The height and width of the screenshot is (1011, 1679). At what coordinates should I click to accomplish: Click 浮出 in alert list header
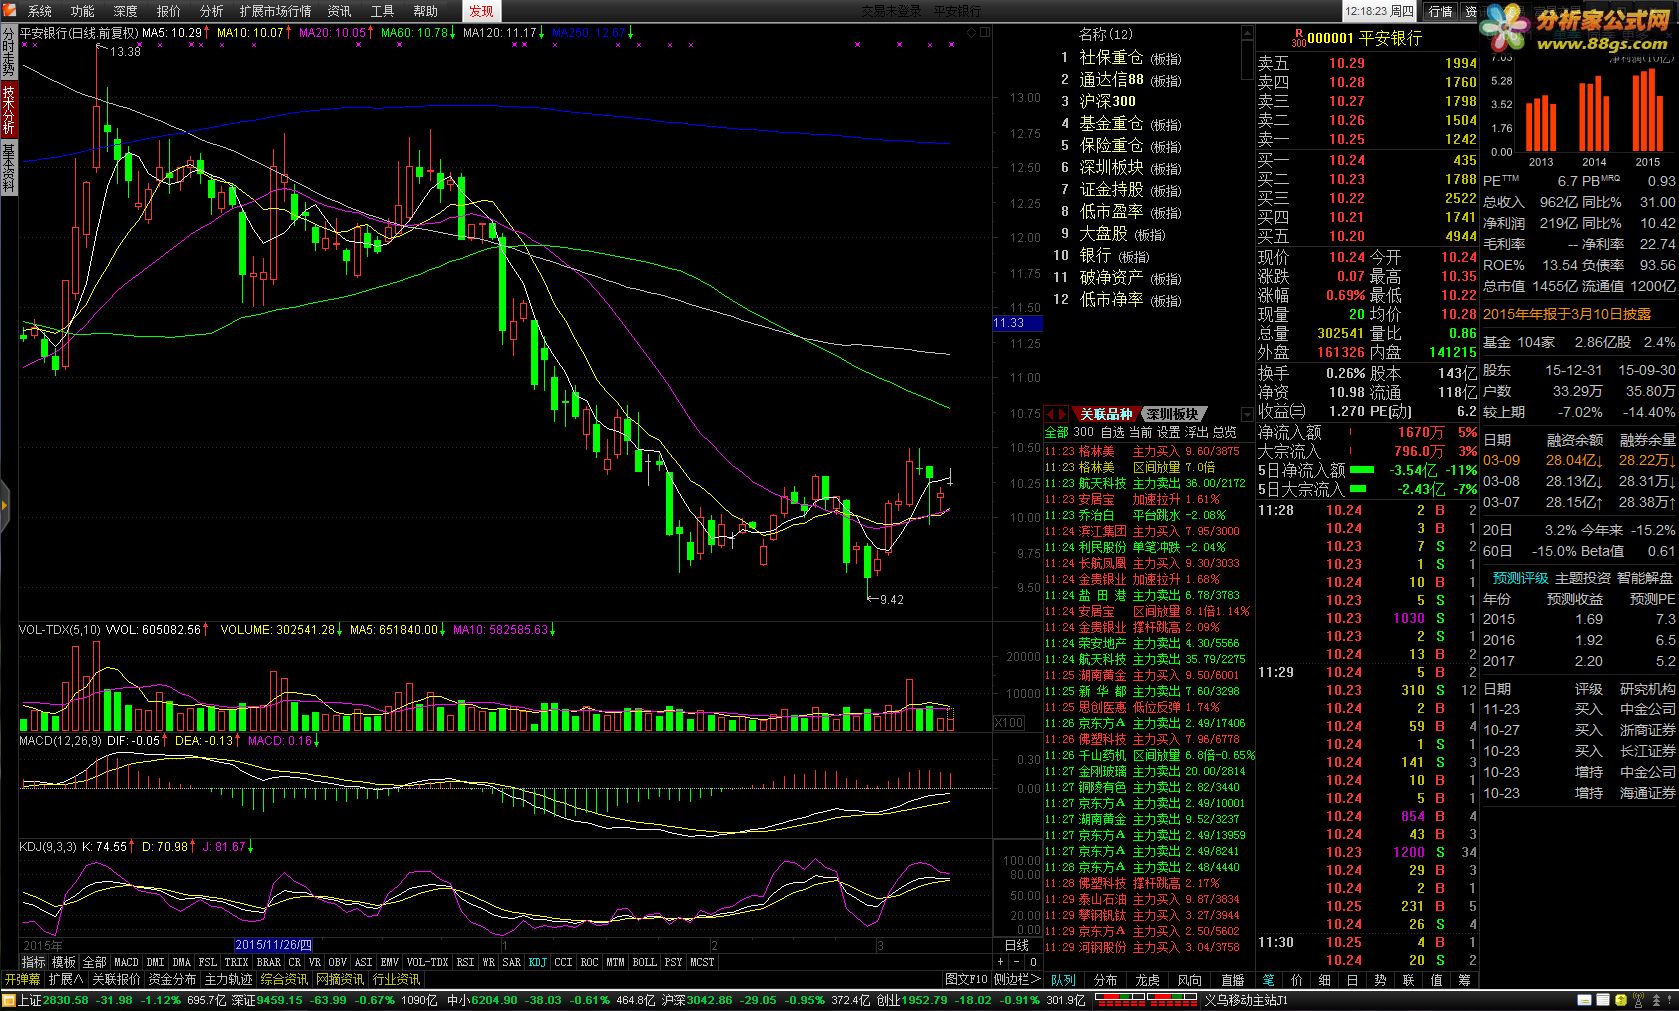[1197, 432]
